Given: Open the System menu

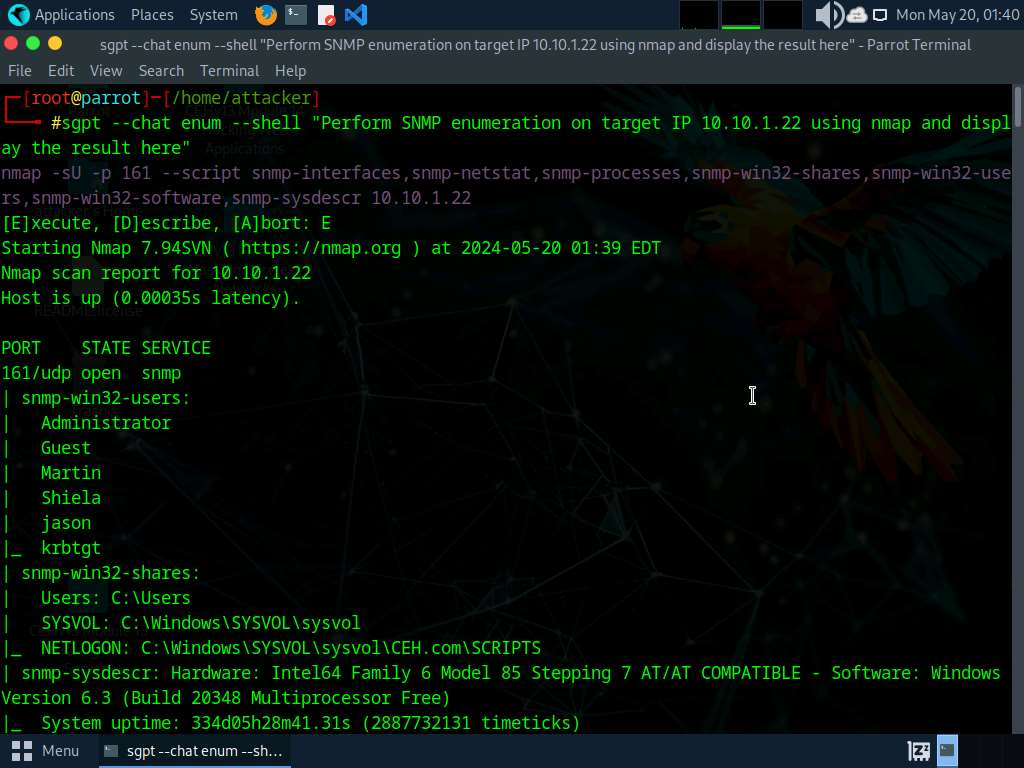Looking at the screenshot, I should (213, 15).
